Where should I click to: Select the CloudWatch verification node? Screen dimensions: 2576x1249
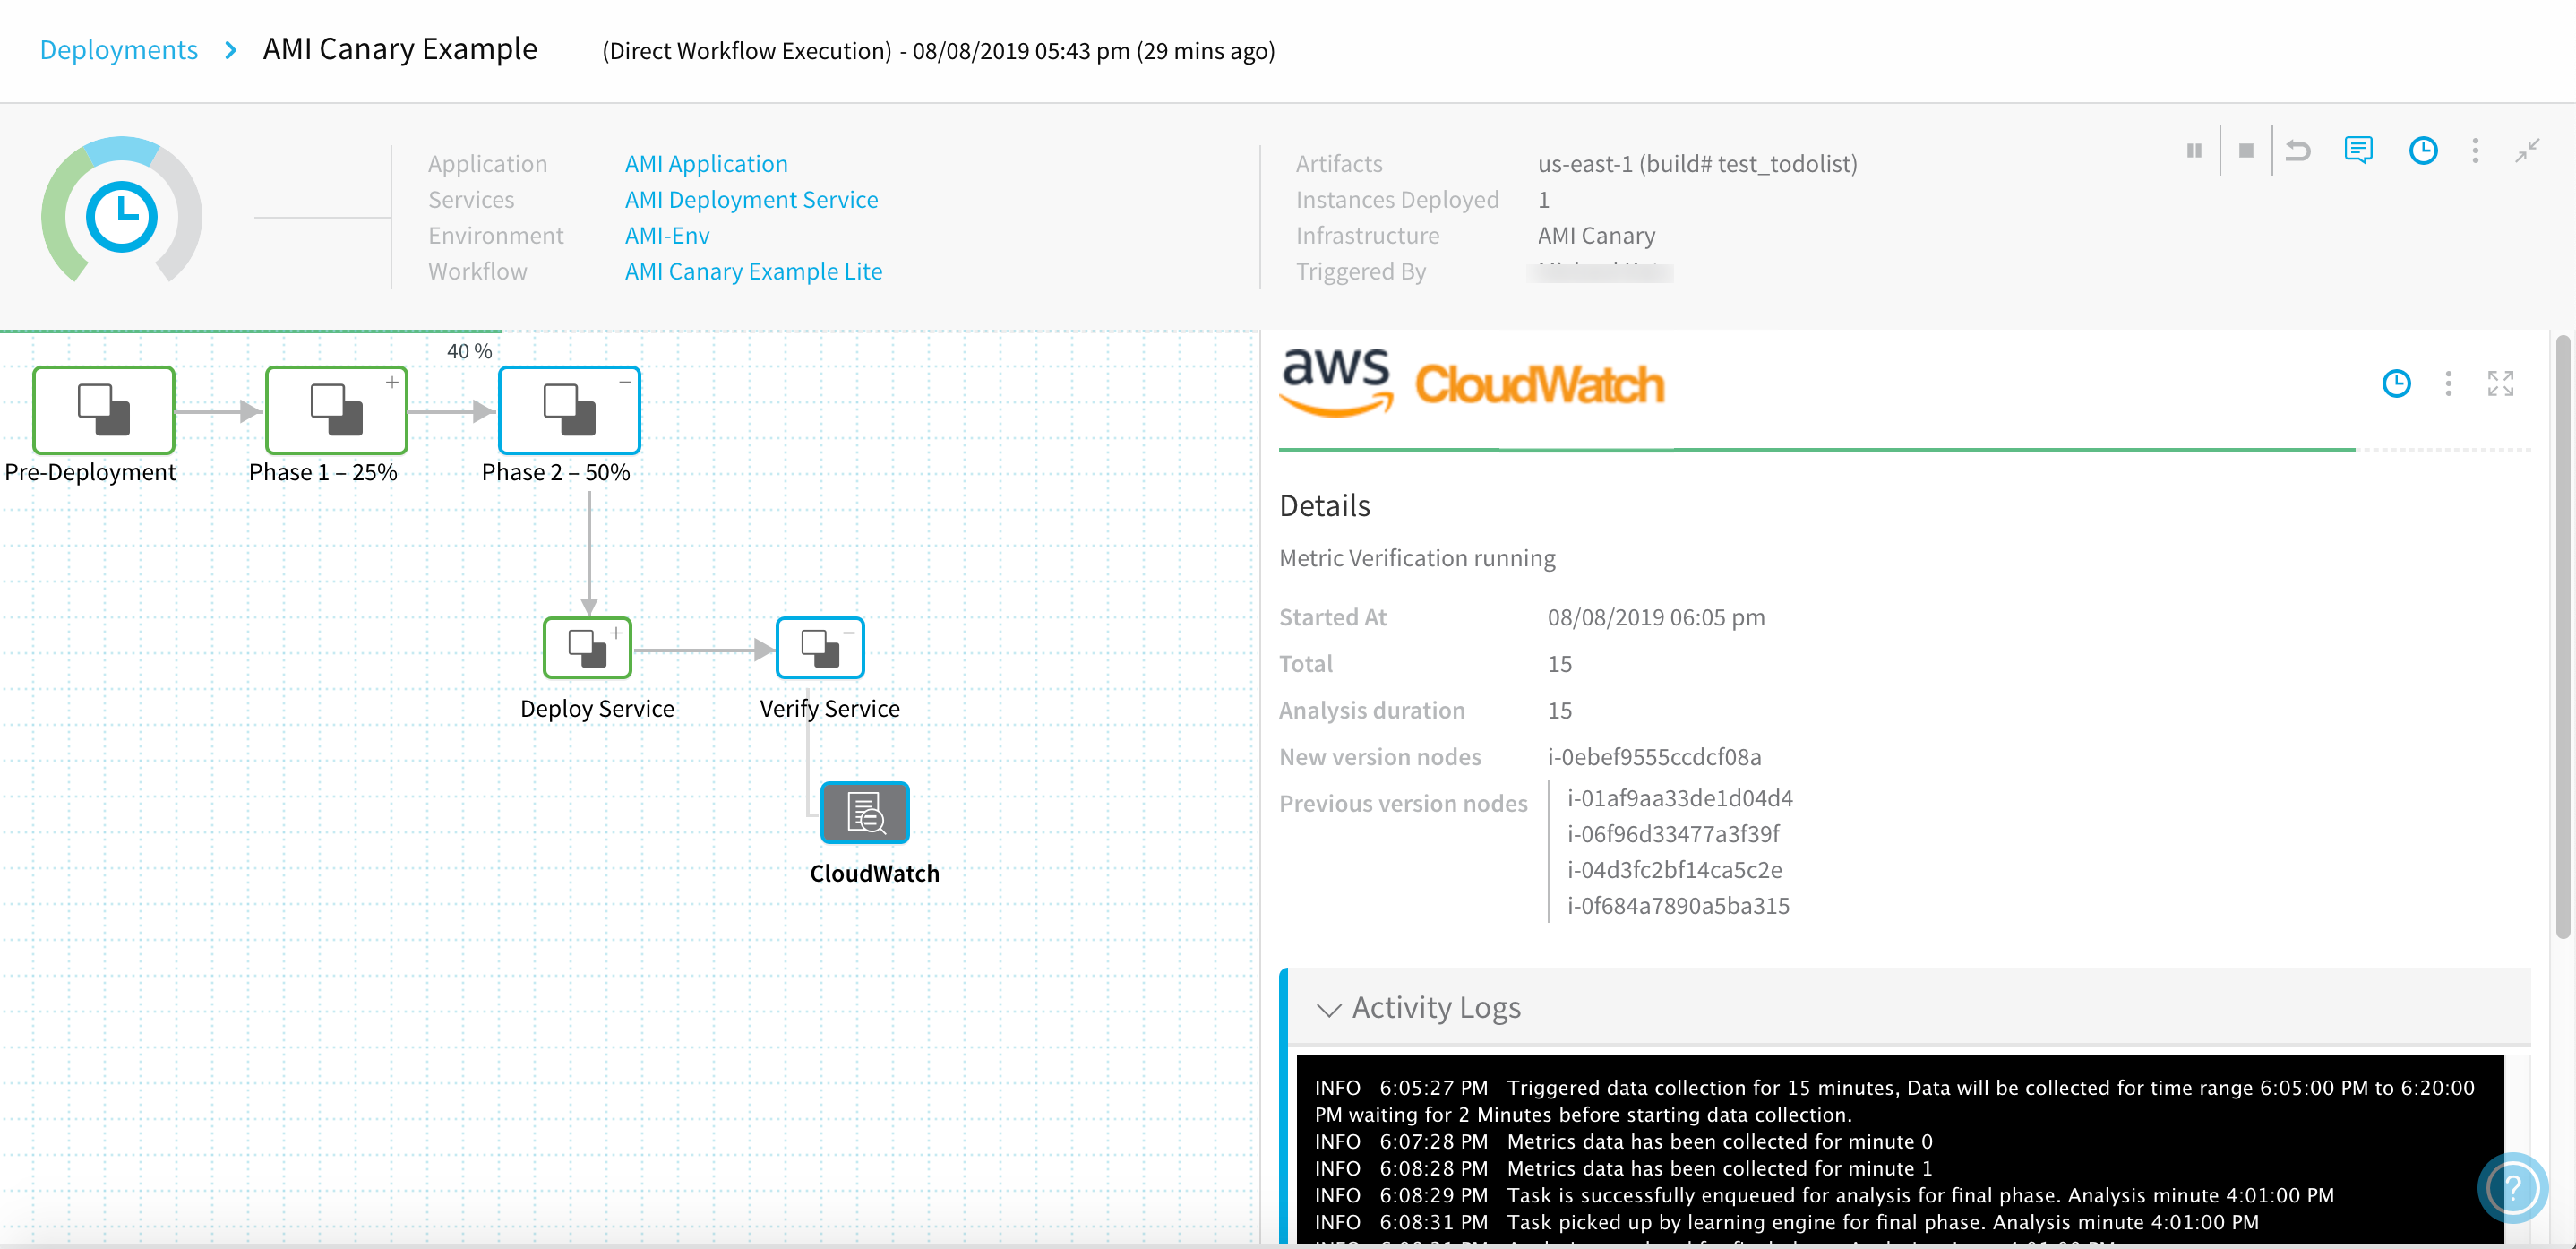point(865,812)
